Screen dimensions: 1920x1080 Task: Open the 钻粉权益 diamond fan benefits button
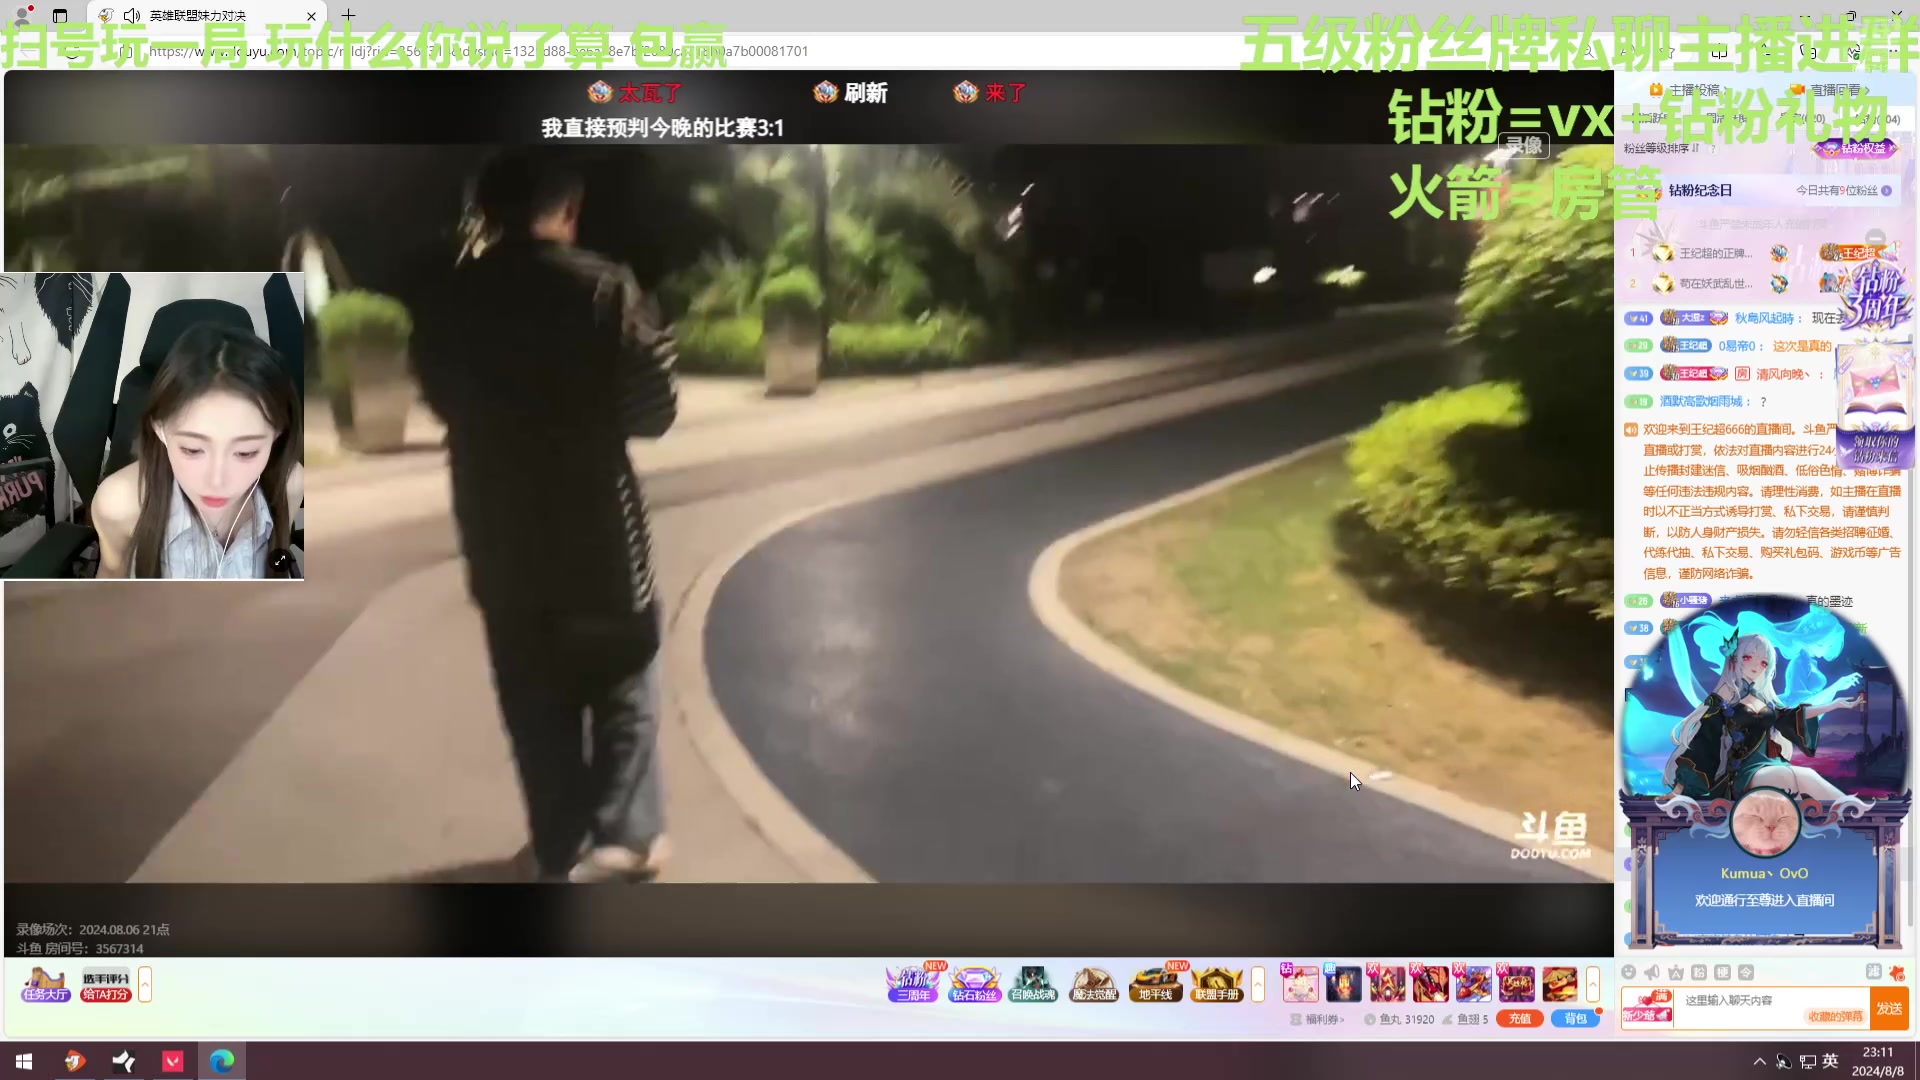[1856, 148]
